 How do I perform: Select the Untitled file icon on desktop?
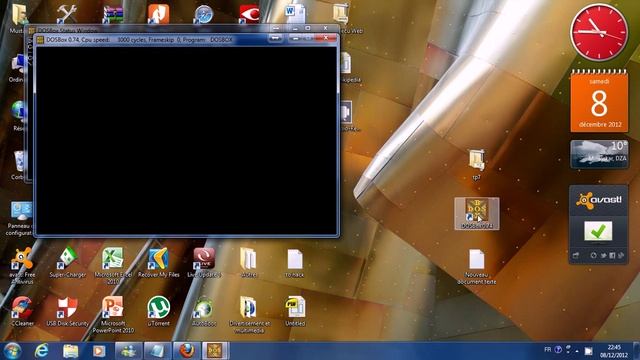tap(295, 311)
